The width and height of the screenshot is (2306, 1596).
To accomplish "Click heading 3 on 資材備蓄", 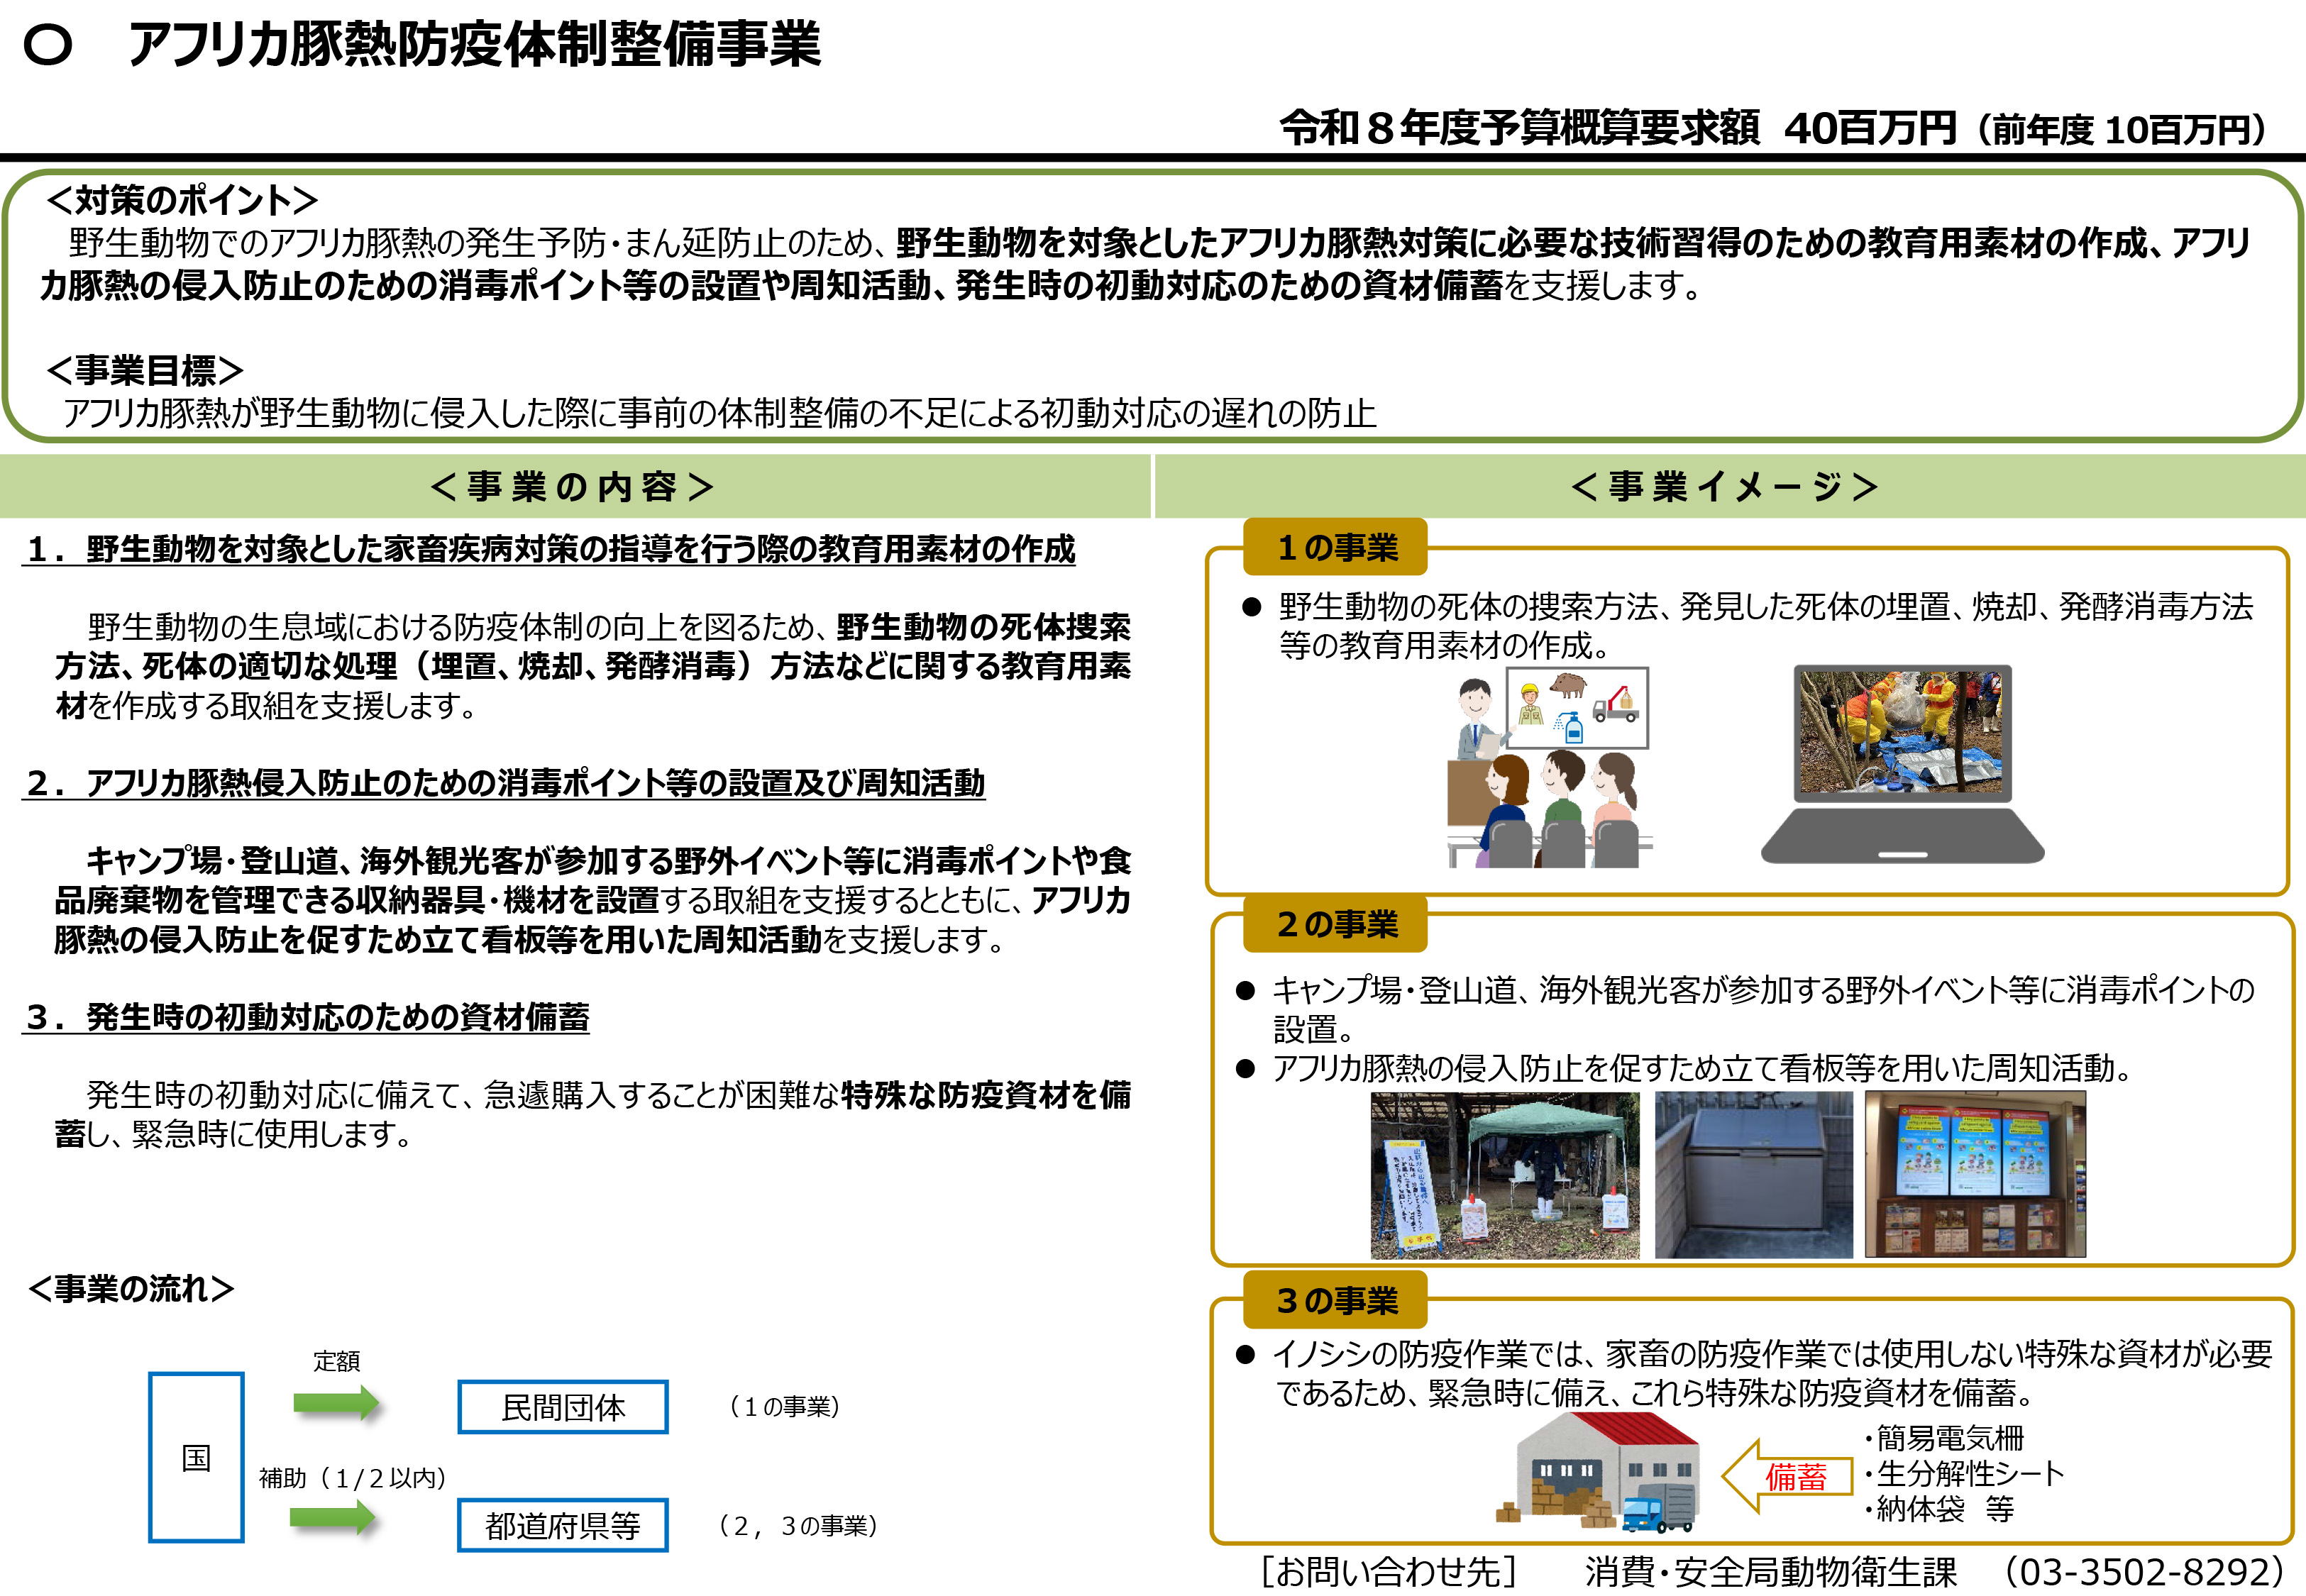I will 308,1017.
